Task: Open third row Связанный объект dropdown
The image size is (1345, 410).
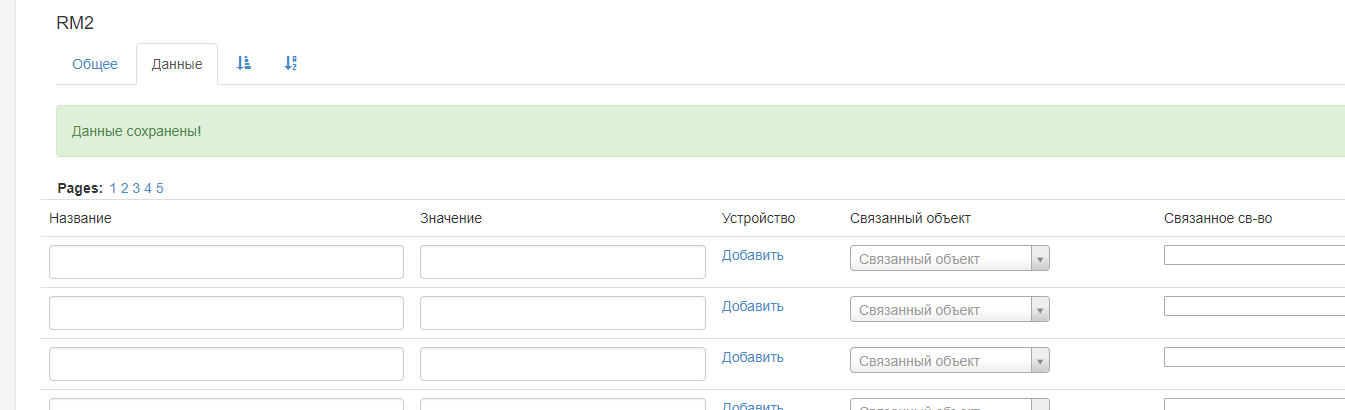Action: (x=949, y=361)
